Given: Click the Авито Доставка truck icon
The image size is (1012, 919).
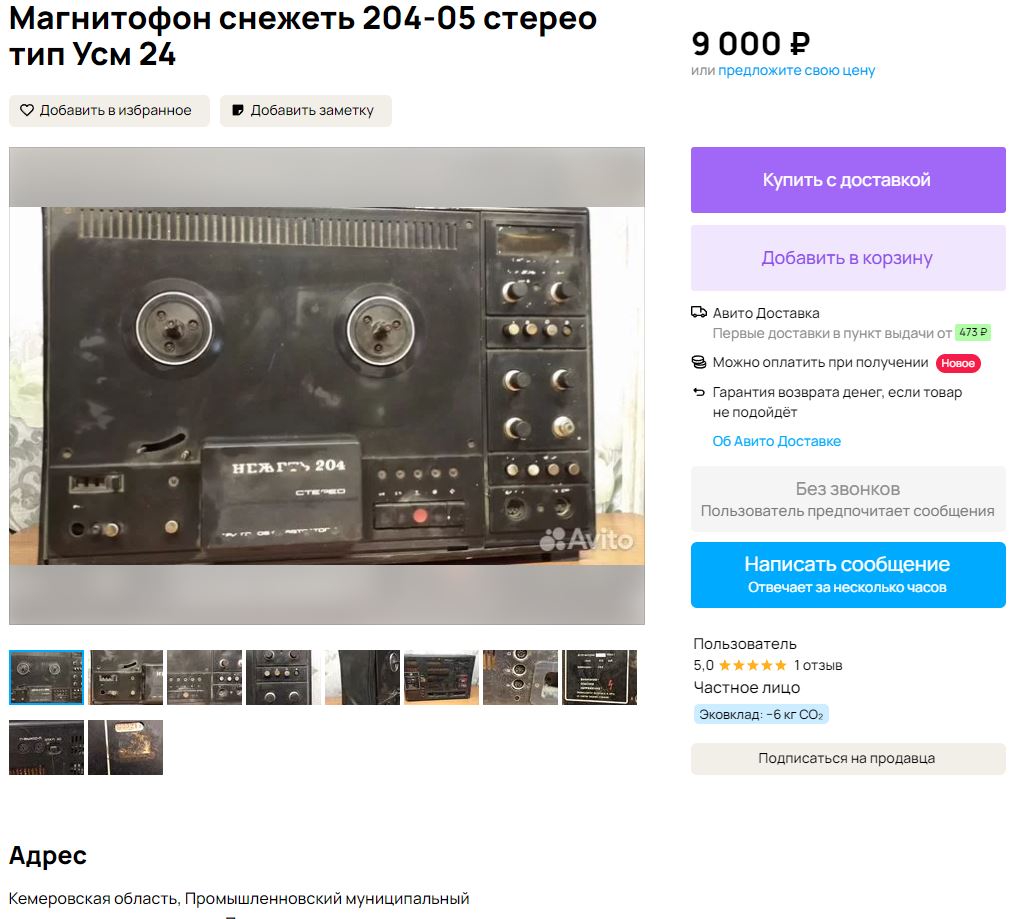Looking at the screenshot, I should tap(698, 312).
